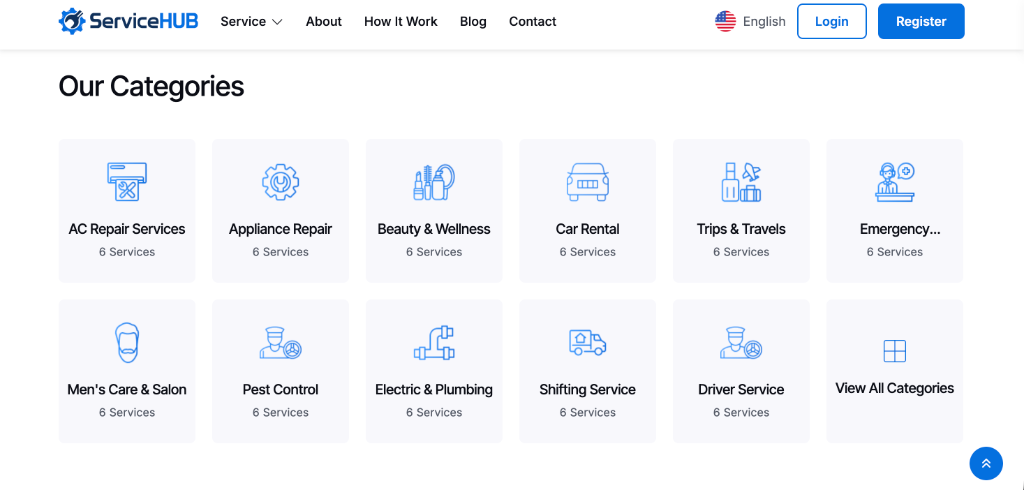Screen dimensions: 1024x490
Task: Open the Electric & Plumbing pipe icon
Action: pyautogui.click(x=434, y=342)
